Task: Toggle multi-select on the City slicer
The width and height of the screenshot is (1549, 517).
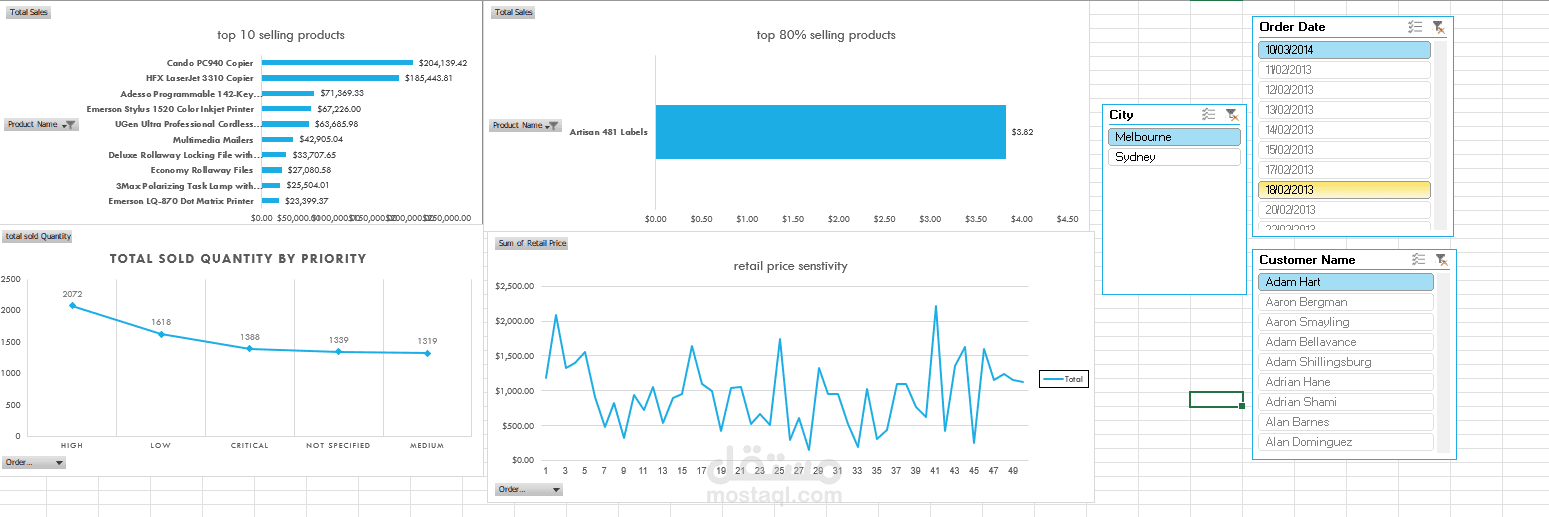Action: (x=1209, y=115)
